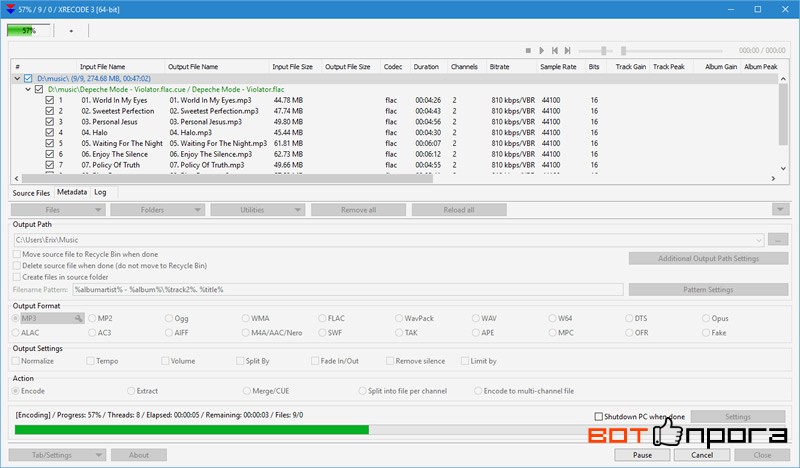Click the Remove all button
This screenshot has width=800, height=468.
pos(358,210)
